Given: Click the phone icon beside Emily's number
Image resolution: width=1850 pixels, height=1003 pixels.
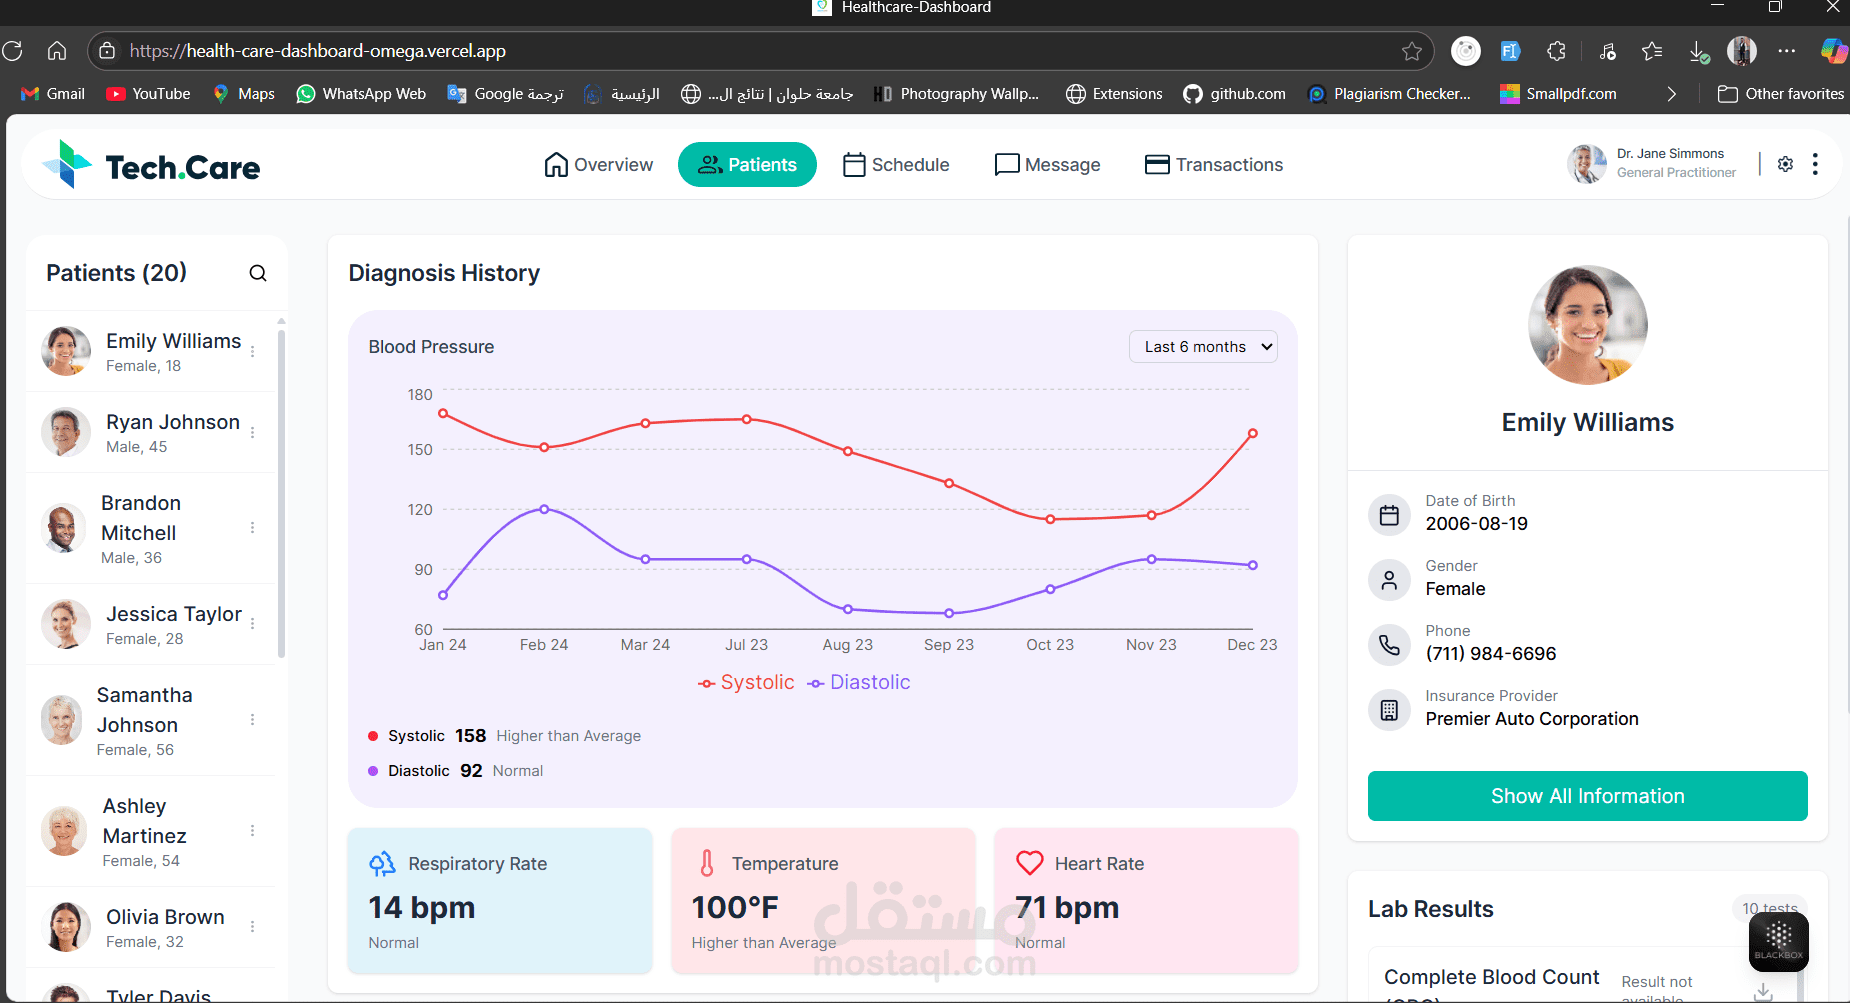Looking at the screenshot, I should 1390,644.
